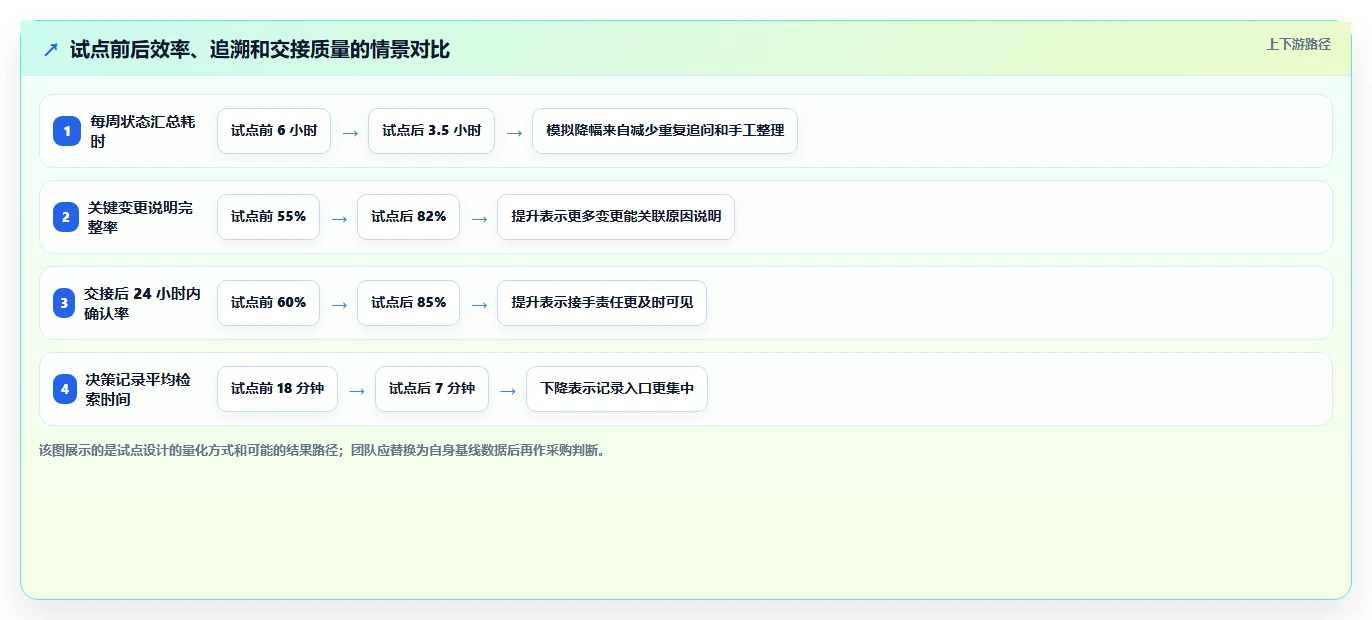
Task: Select the step 2 number badge
Action: click(65, 217)
